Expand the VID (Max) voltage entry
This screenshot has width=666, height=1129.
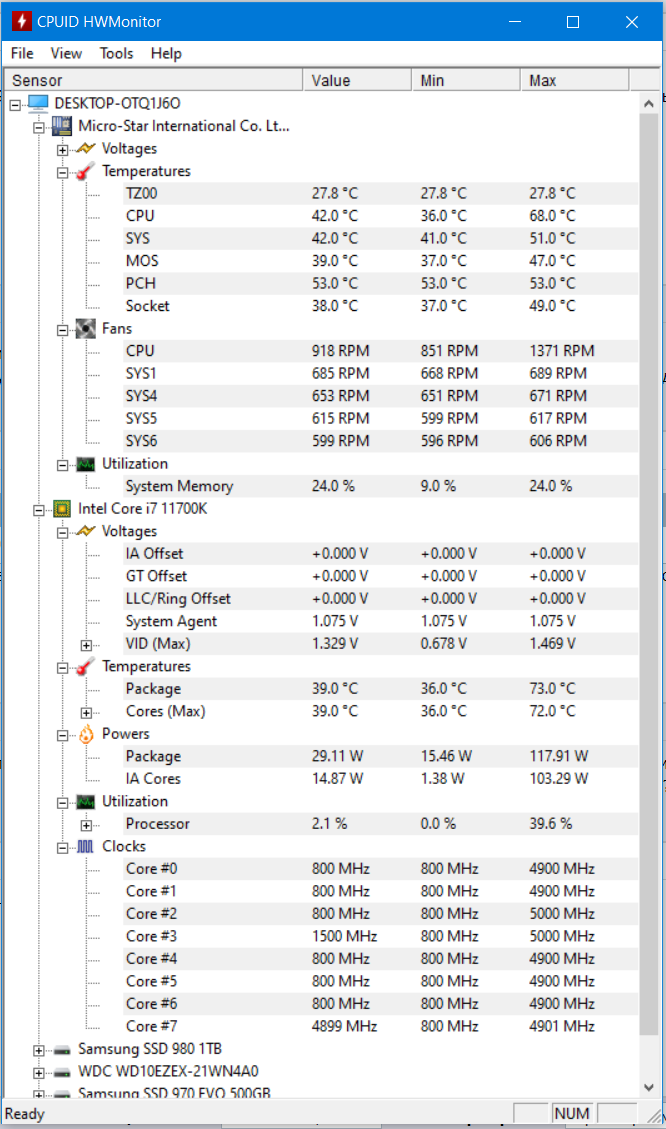[86, 644]
